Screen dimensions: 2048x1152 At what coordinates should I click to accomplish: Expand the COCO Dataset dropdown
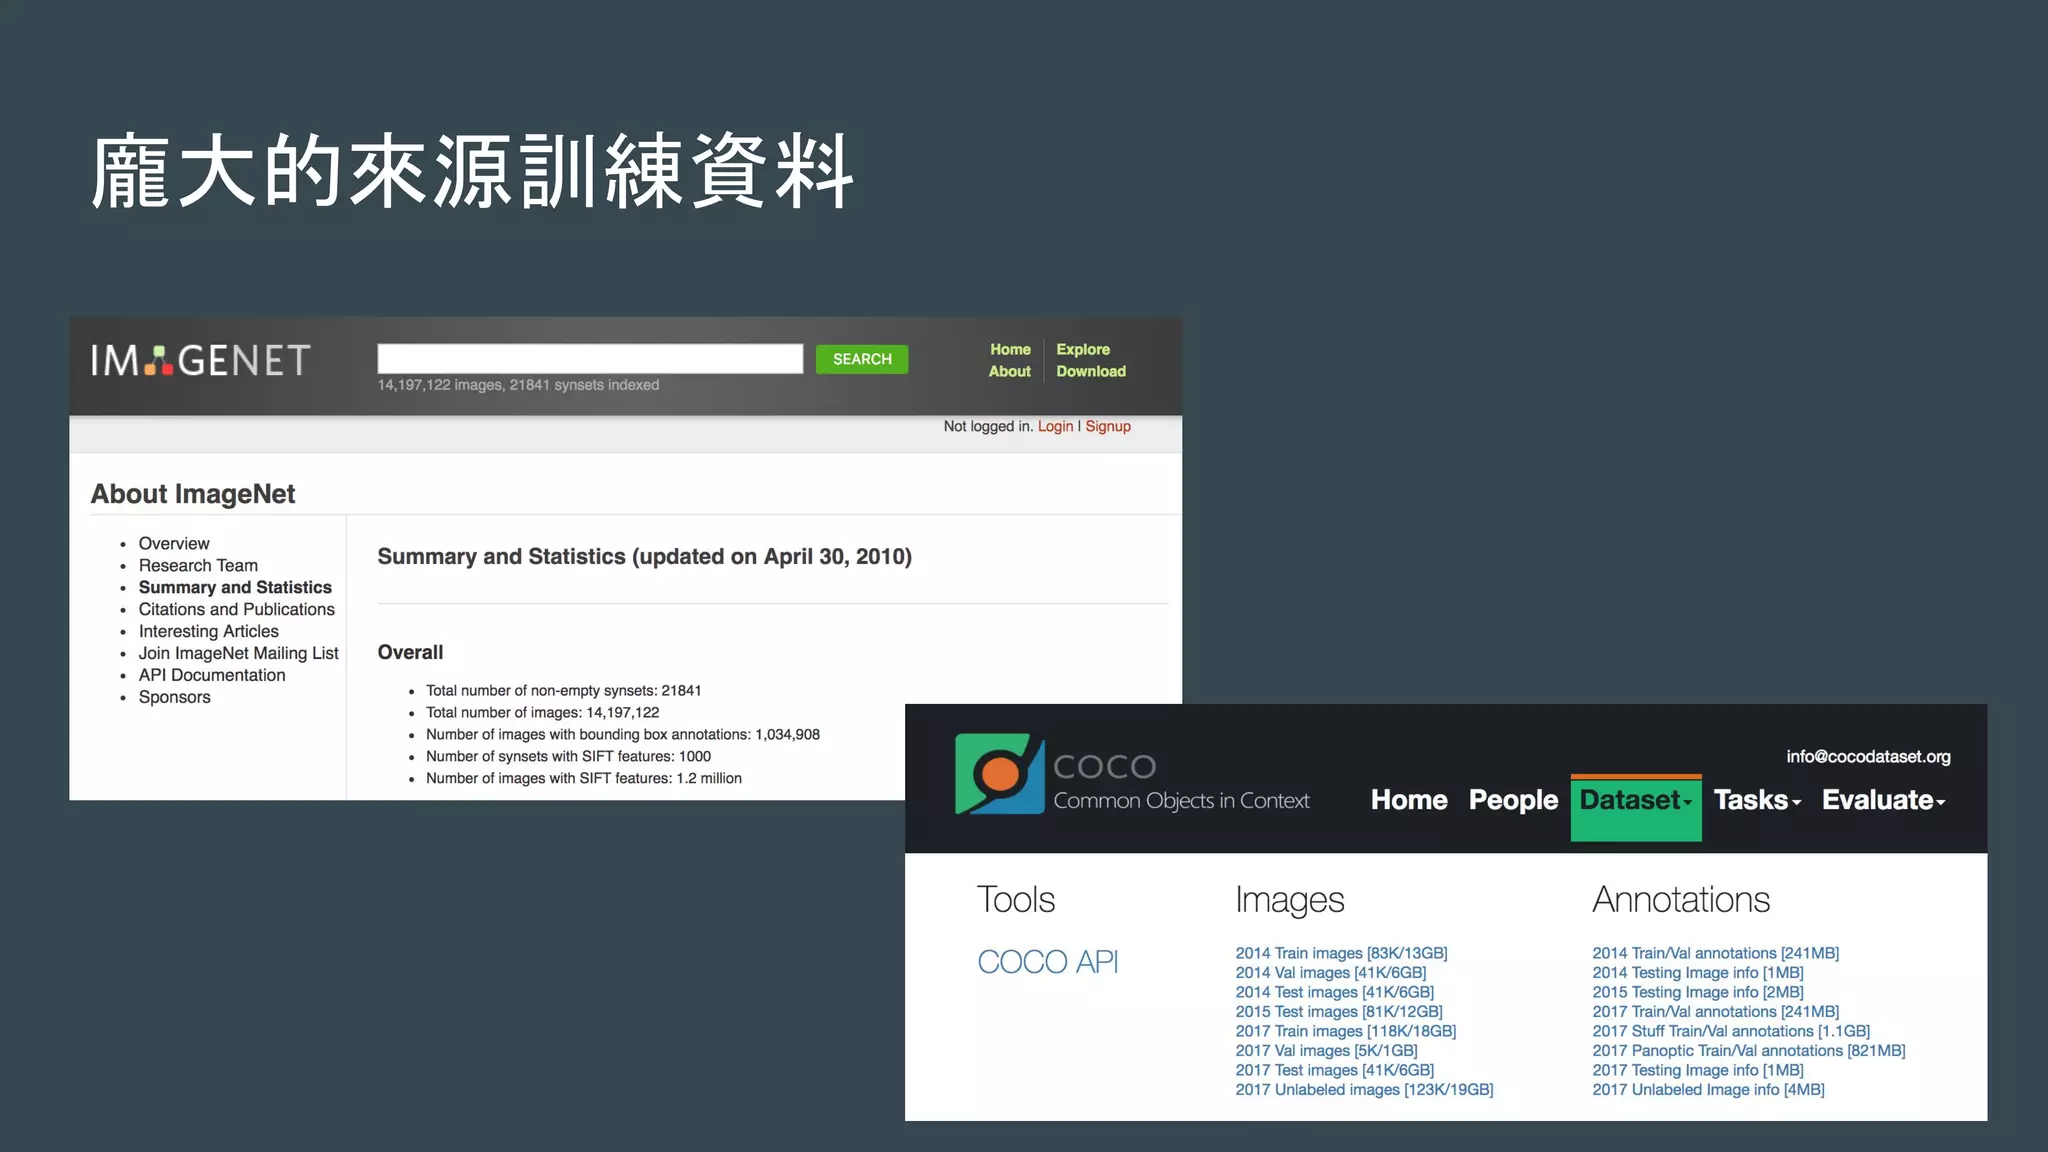click(1636, 807)
